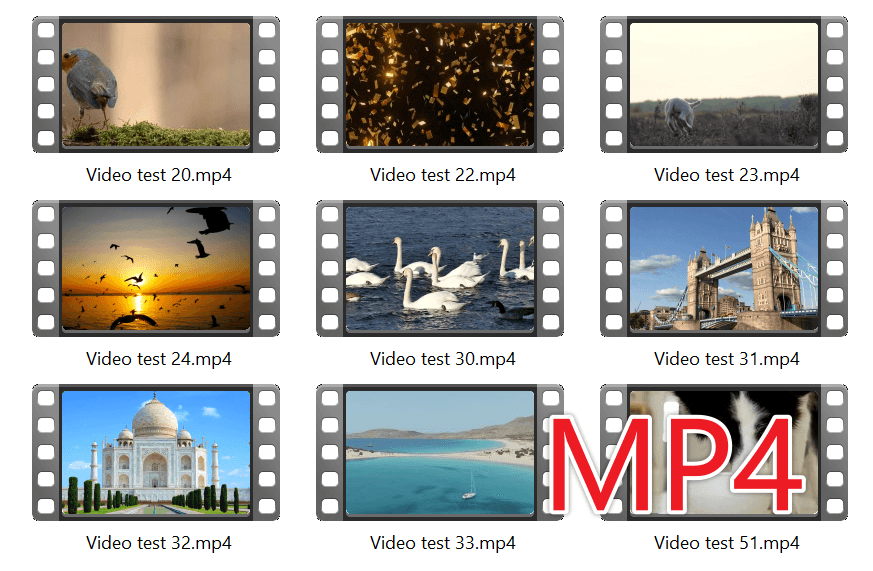Click the file name Video test 33.mp4

(x=443, y=543)
